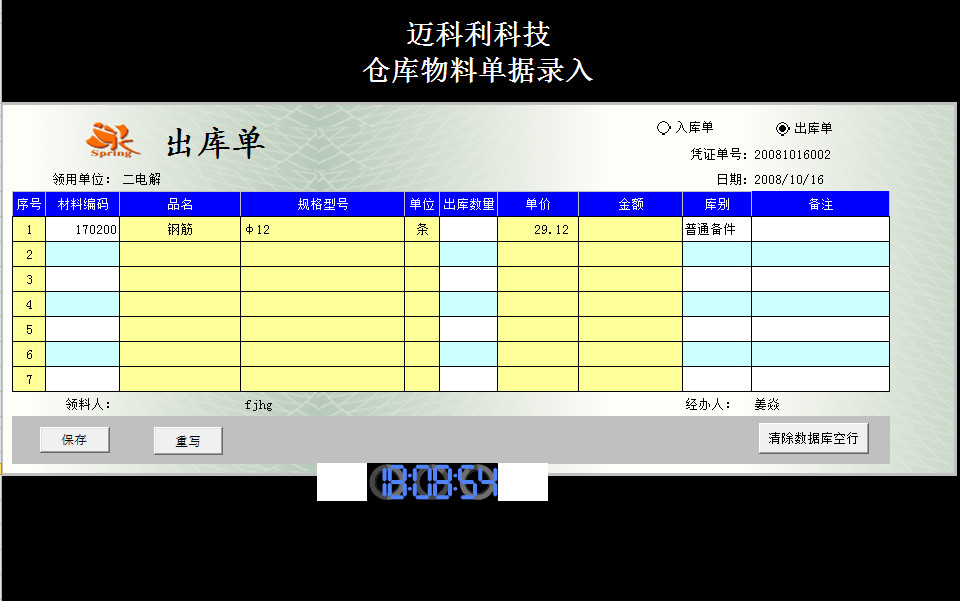Viewport: 960px width, 601px height.
Task: Click the unit price cell 29.12
Action: click(x=540, y=228)
